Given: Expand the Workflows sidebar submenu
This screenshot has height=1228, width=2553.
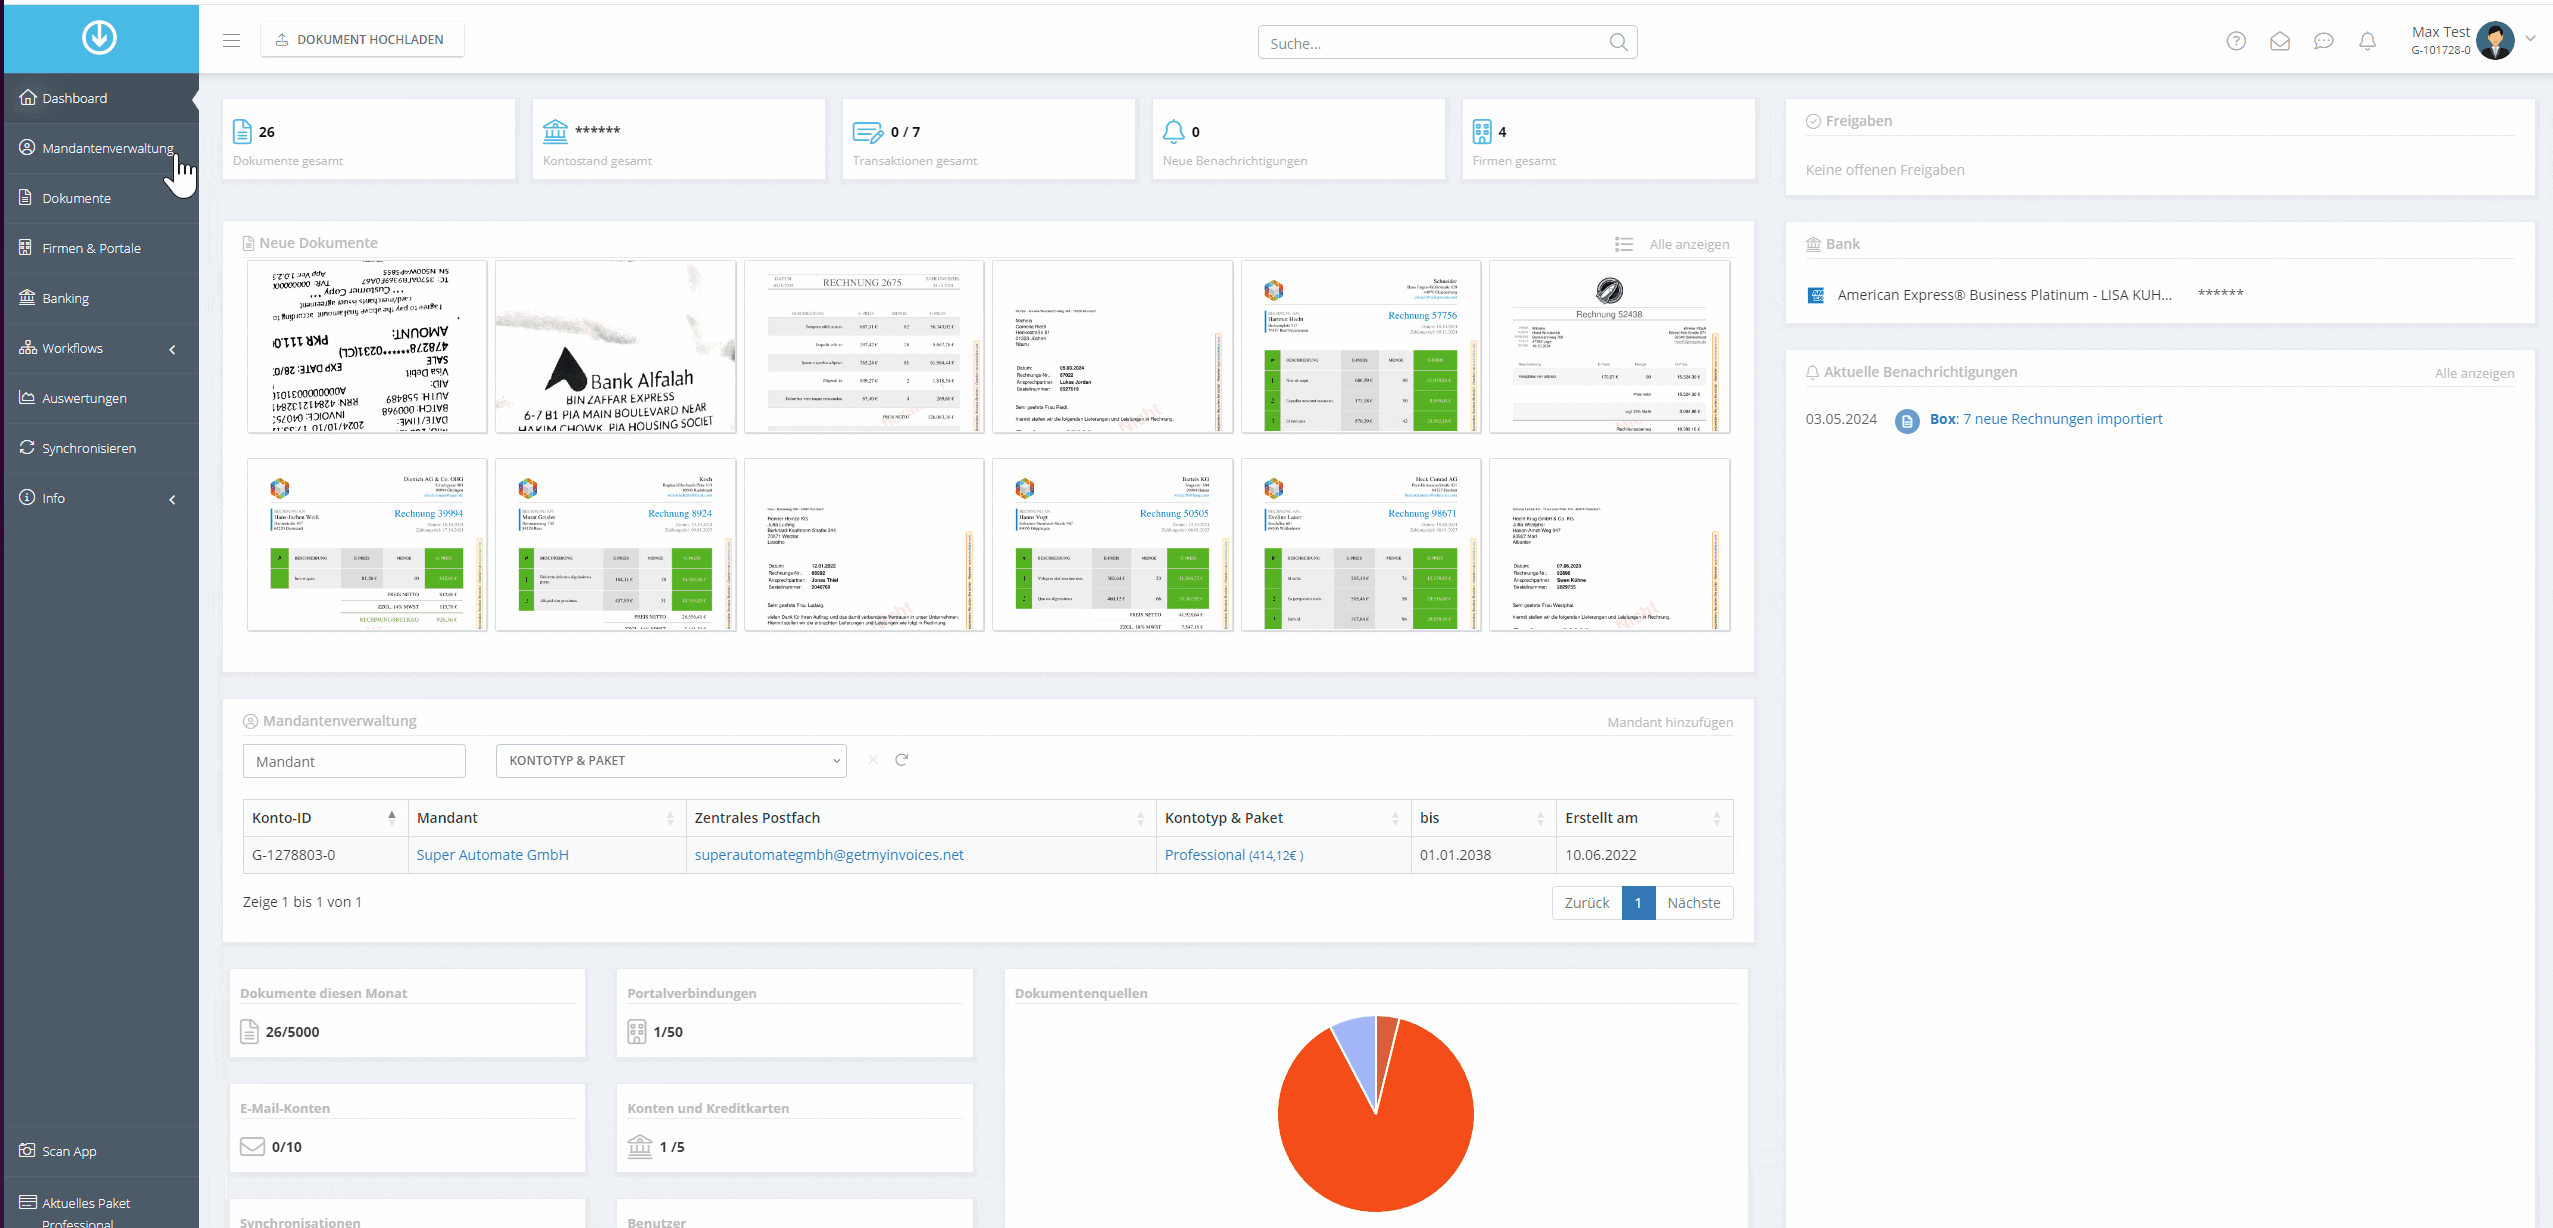Looking at the screenshot, I should [x=172, y=349].
